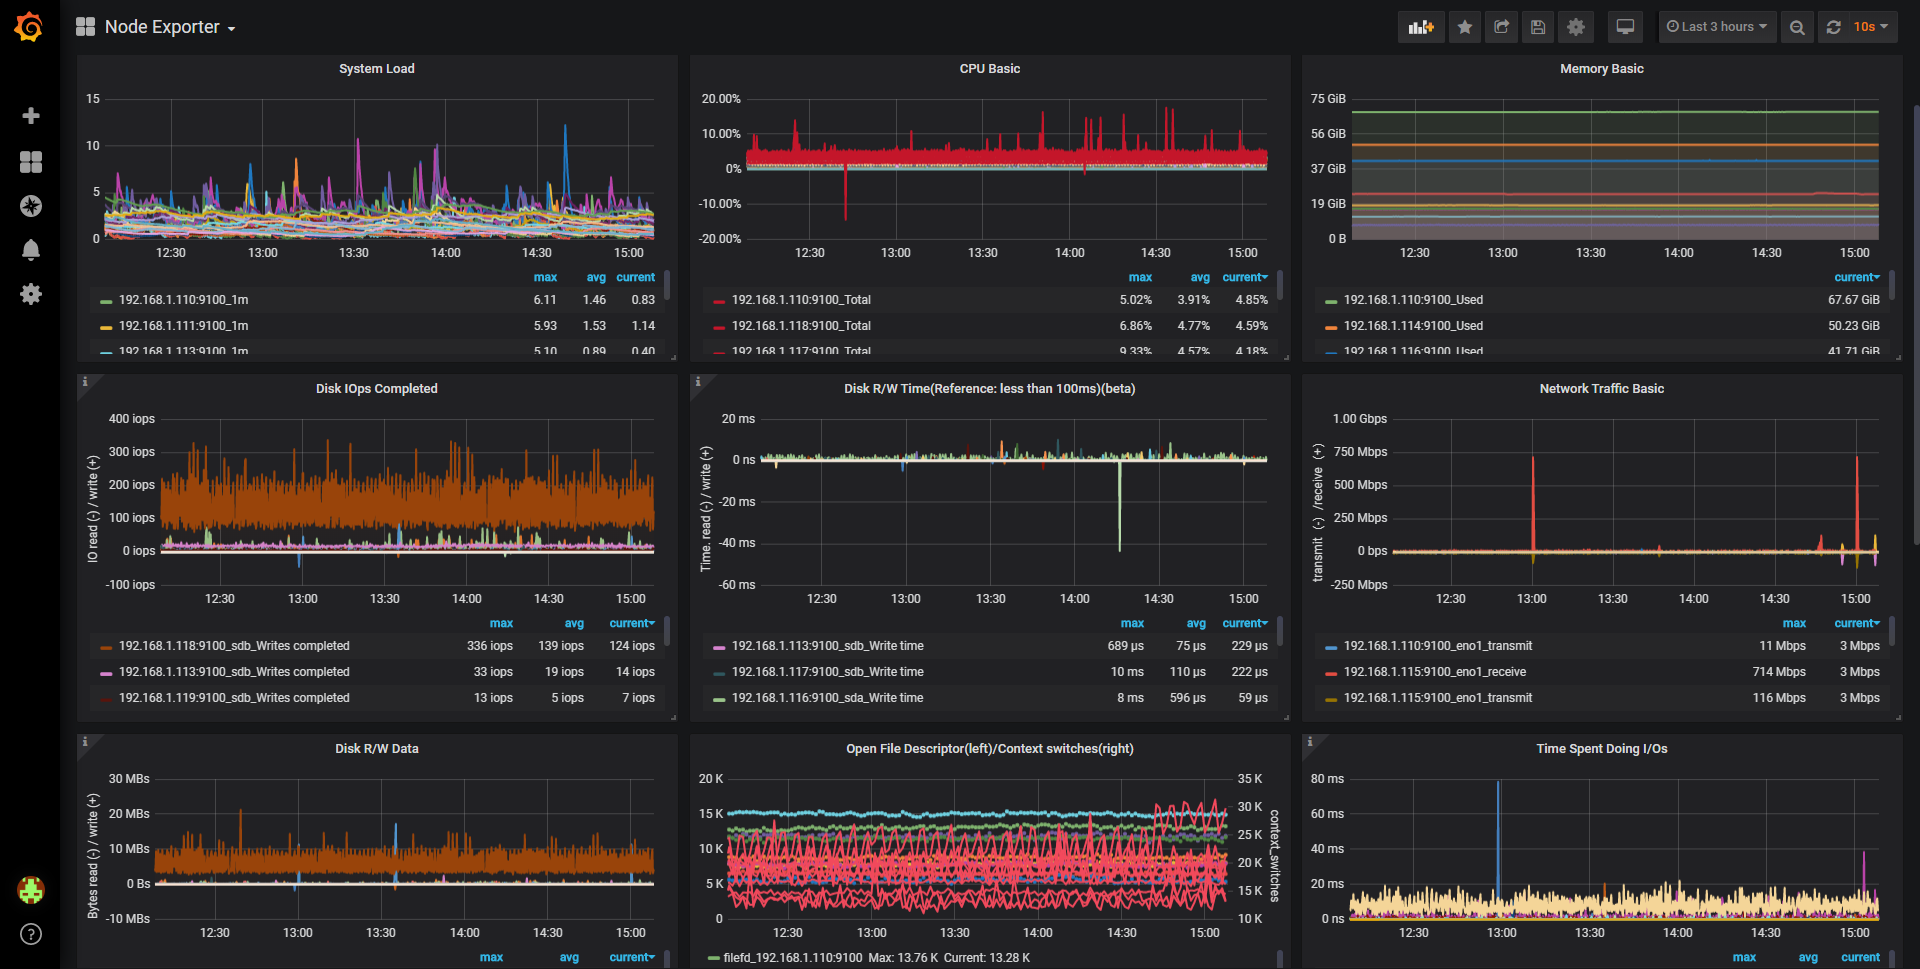Sort Disk IOps legend by avg column
Viewport: 1920px width, 969px height.
pyautogui.click(x=574, y=623)
